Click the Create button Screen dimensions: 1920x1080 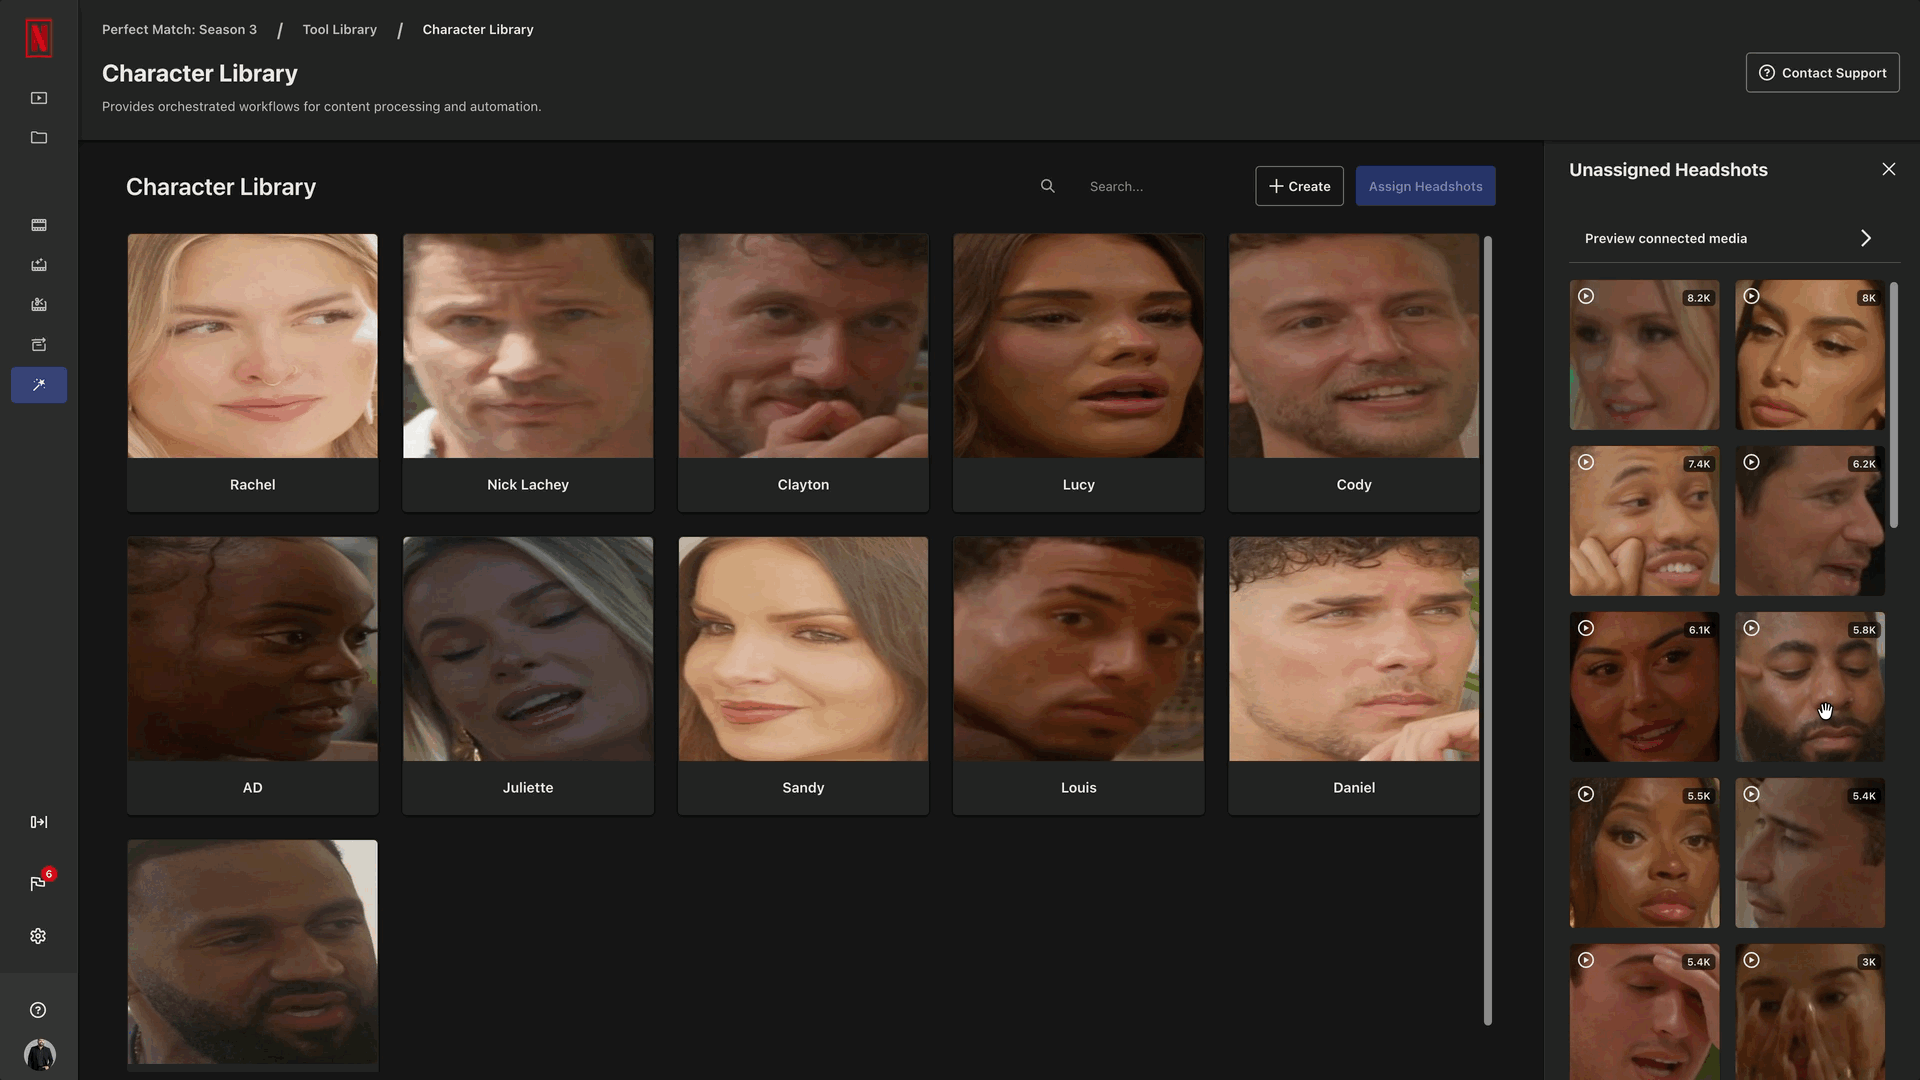pyautogui.click(x=1299, y=186)
